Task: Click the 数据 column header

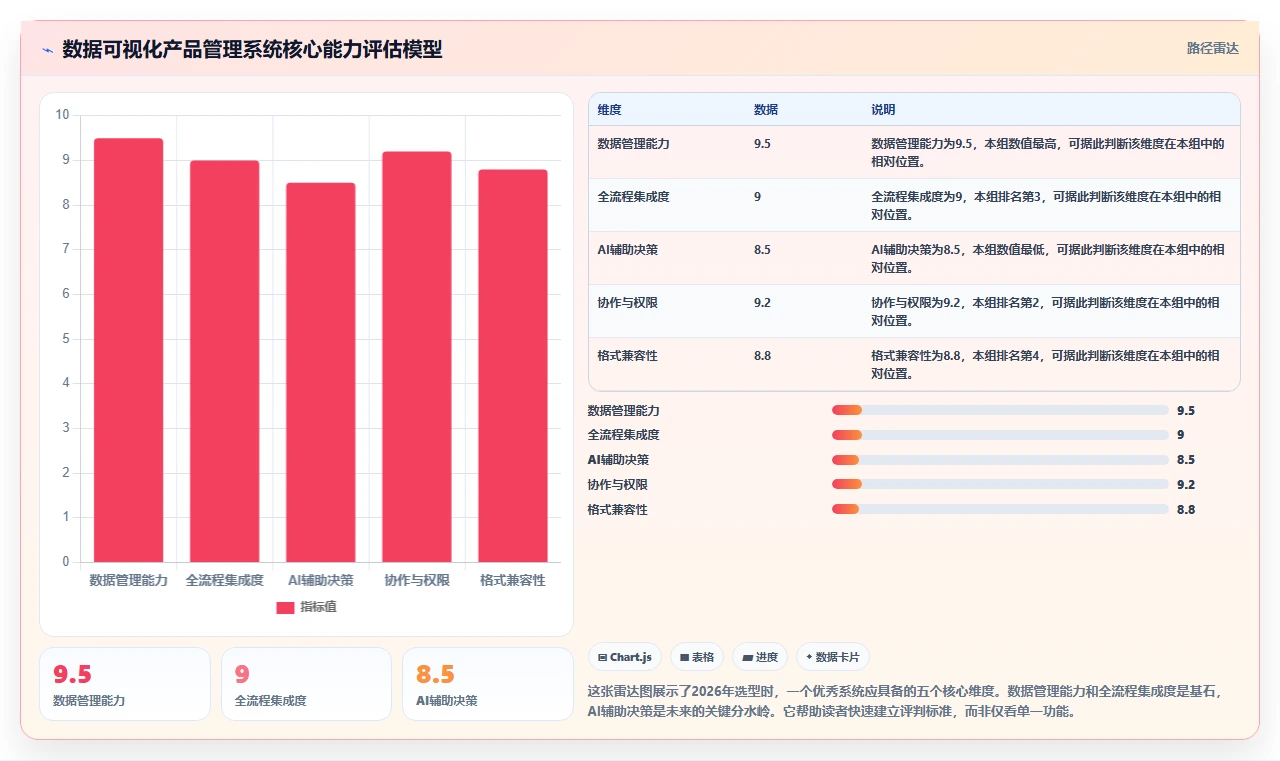Action: [x=766, y=110]
